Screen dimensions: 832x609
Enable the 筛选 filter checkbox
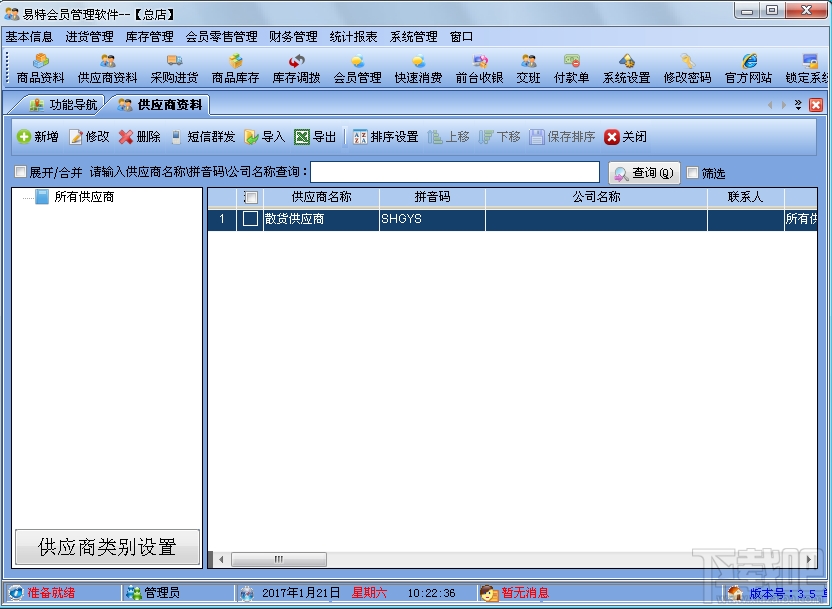coord(691,172)
